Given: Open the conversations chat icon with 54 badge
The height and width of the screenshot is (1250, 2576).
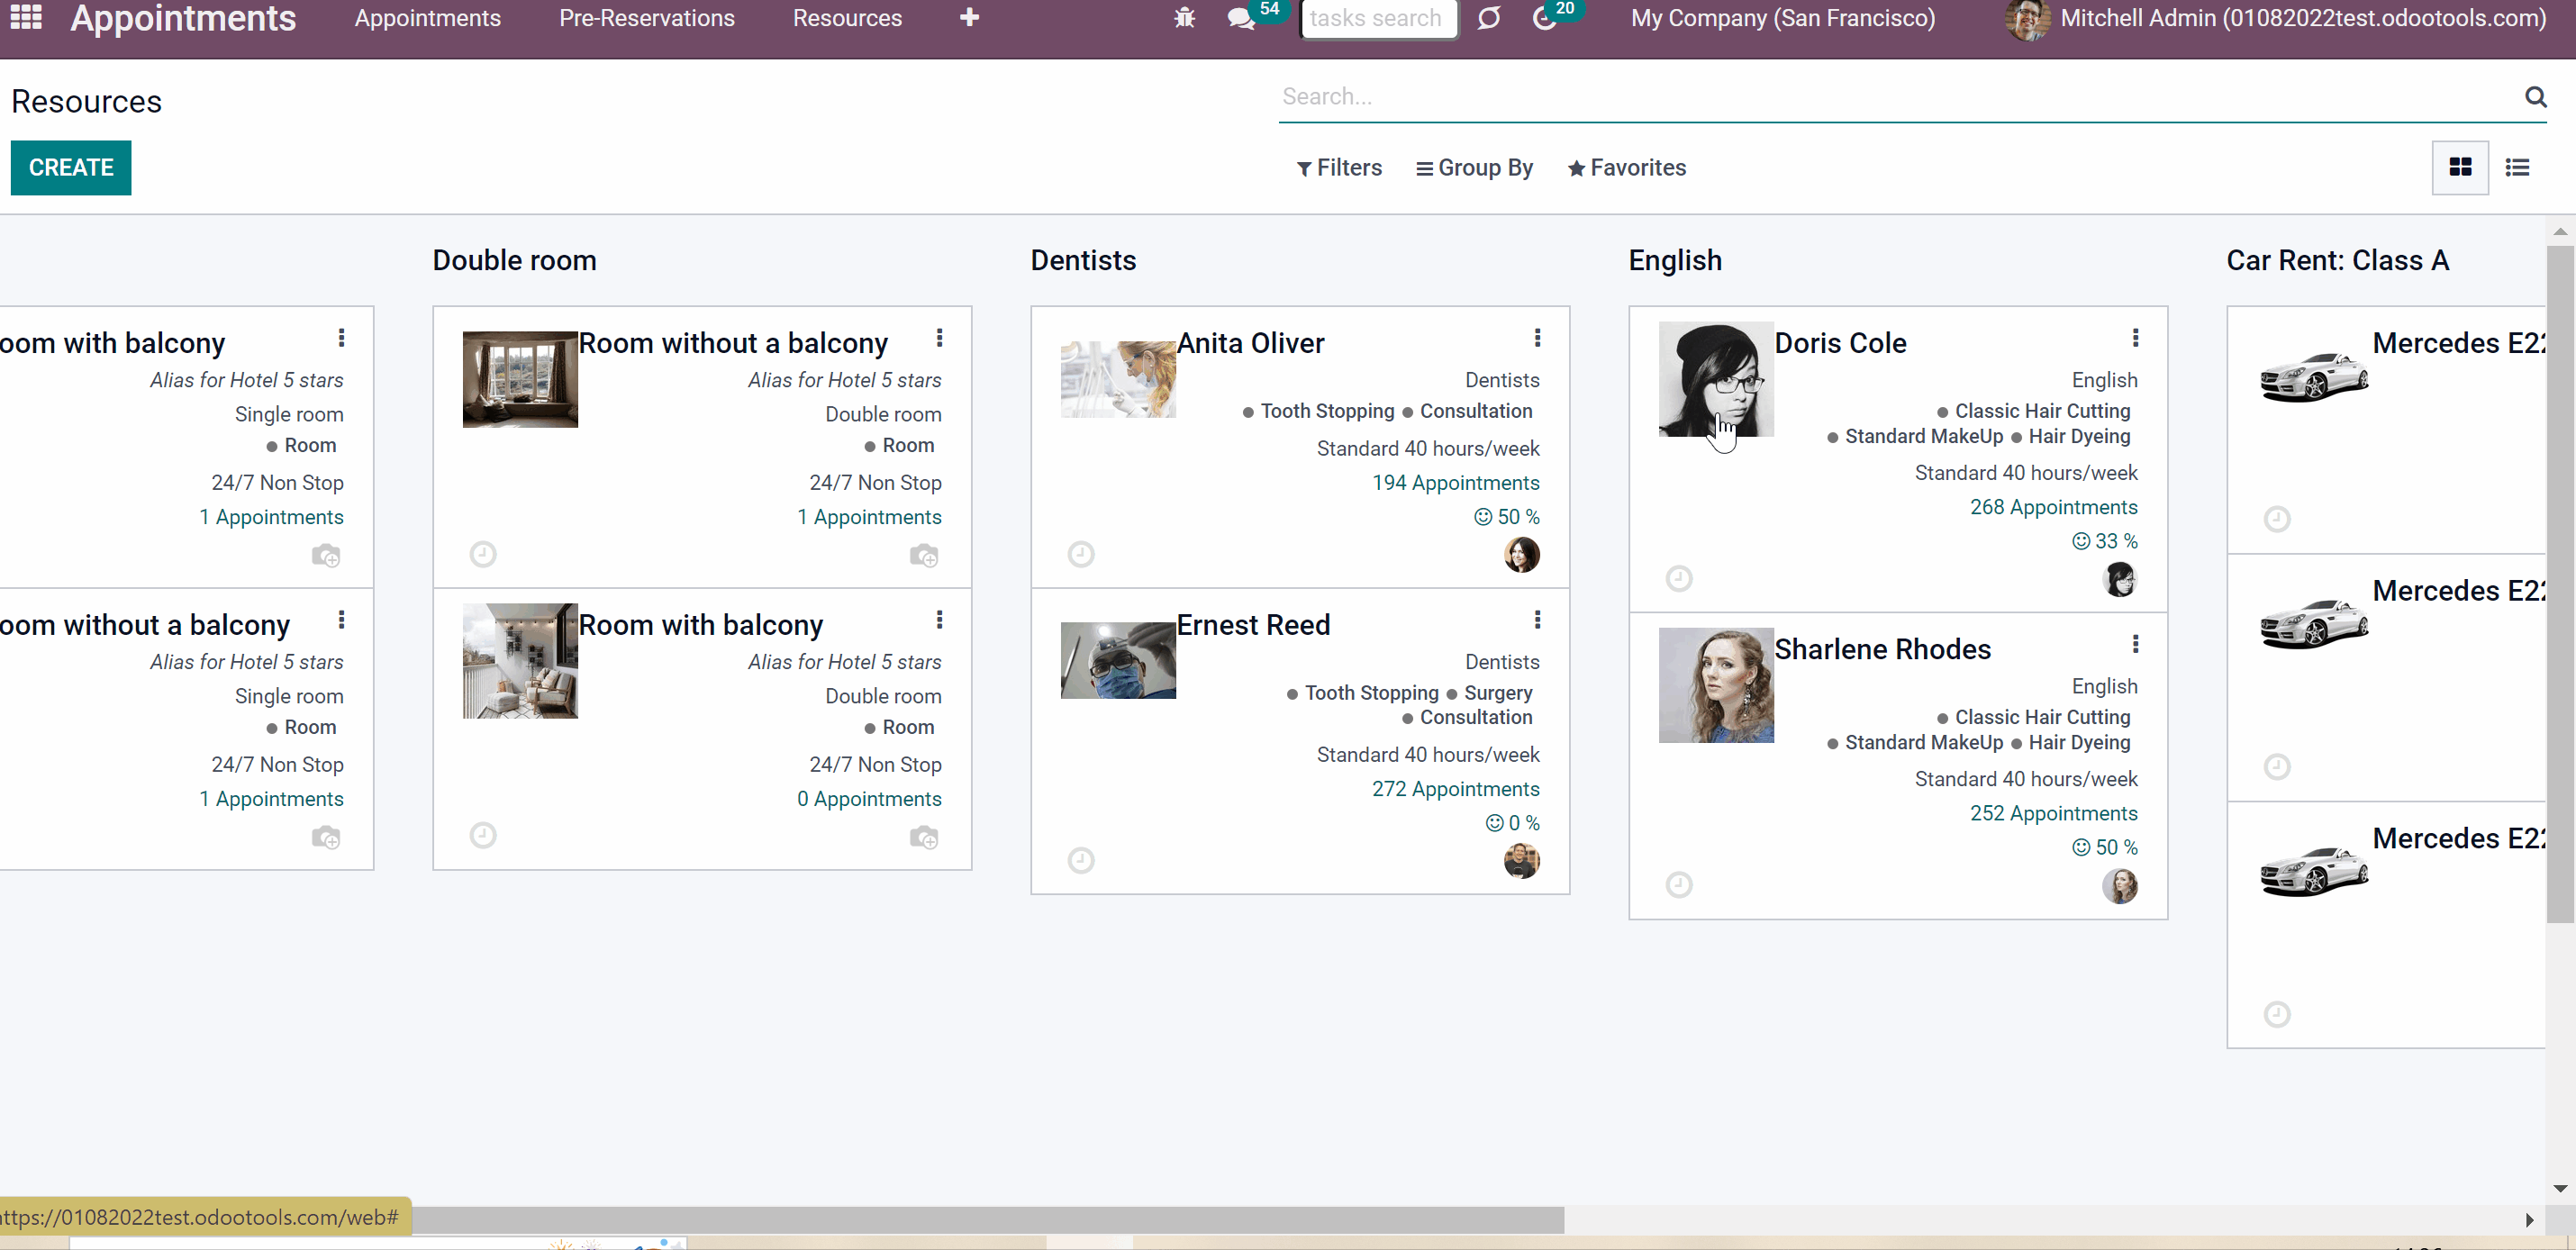Looking at the screenshot, I should (x=1241, y=18).
